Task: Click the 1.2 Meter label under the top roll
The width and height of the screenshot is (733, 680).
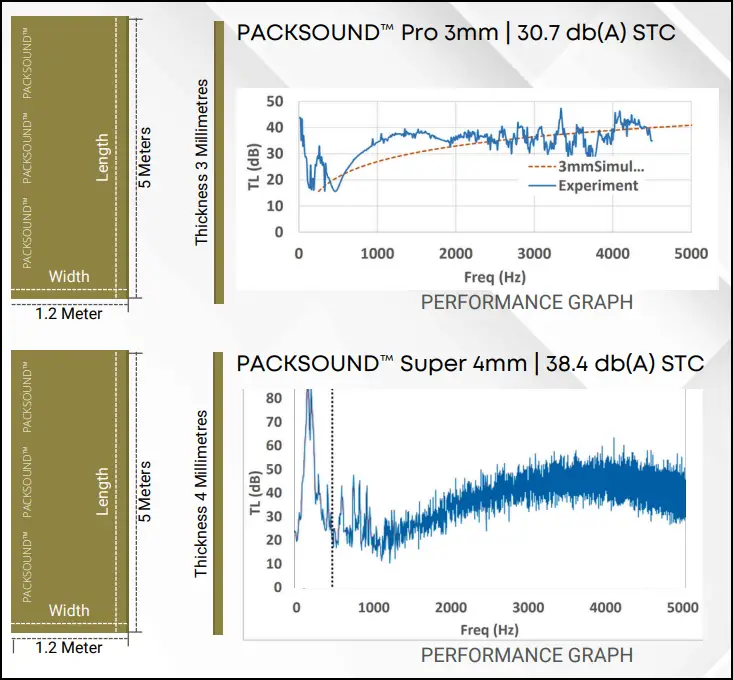Action: coord(69,314)
